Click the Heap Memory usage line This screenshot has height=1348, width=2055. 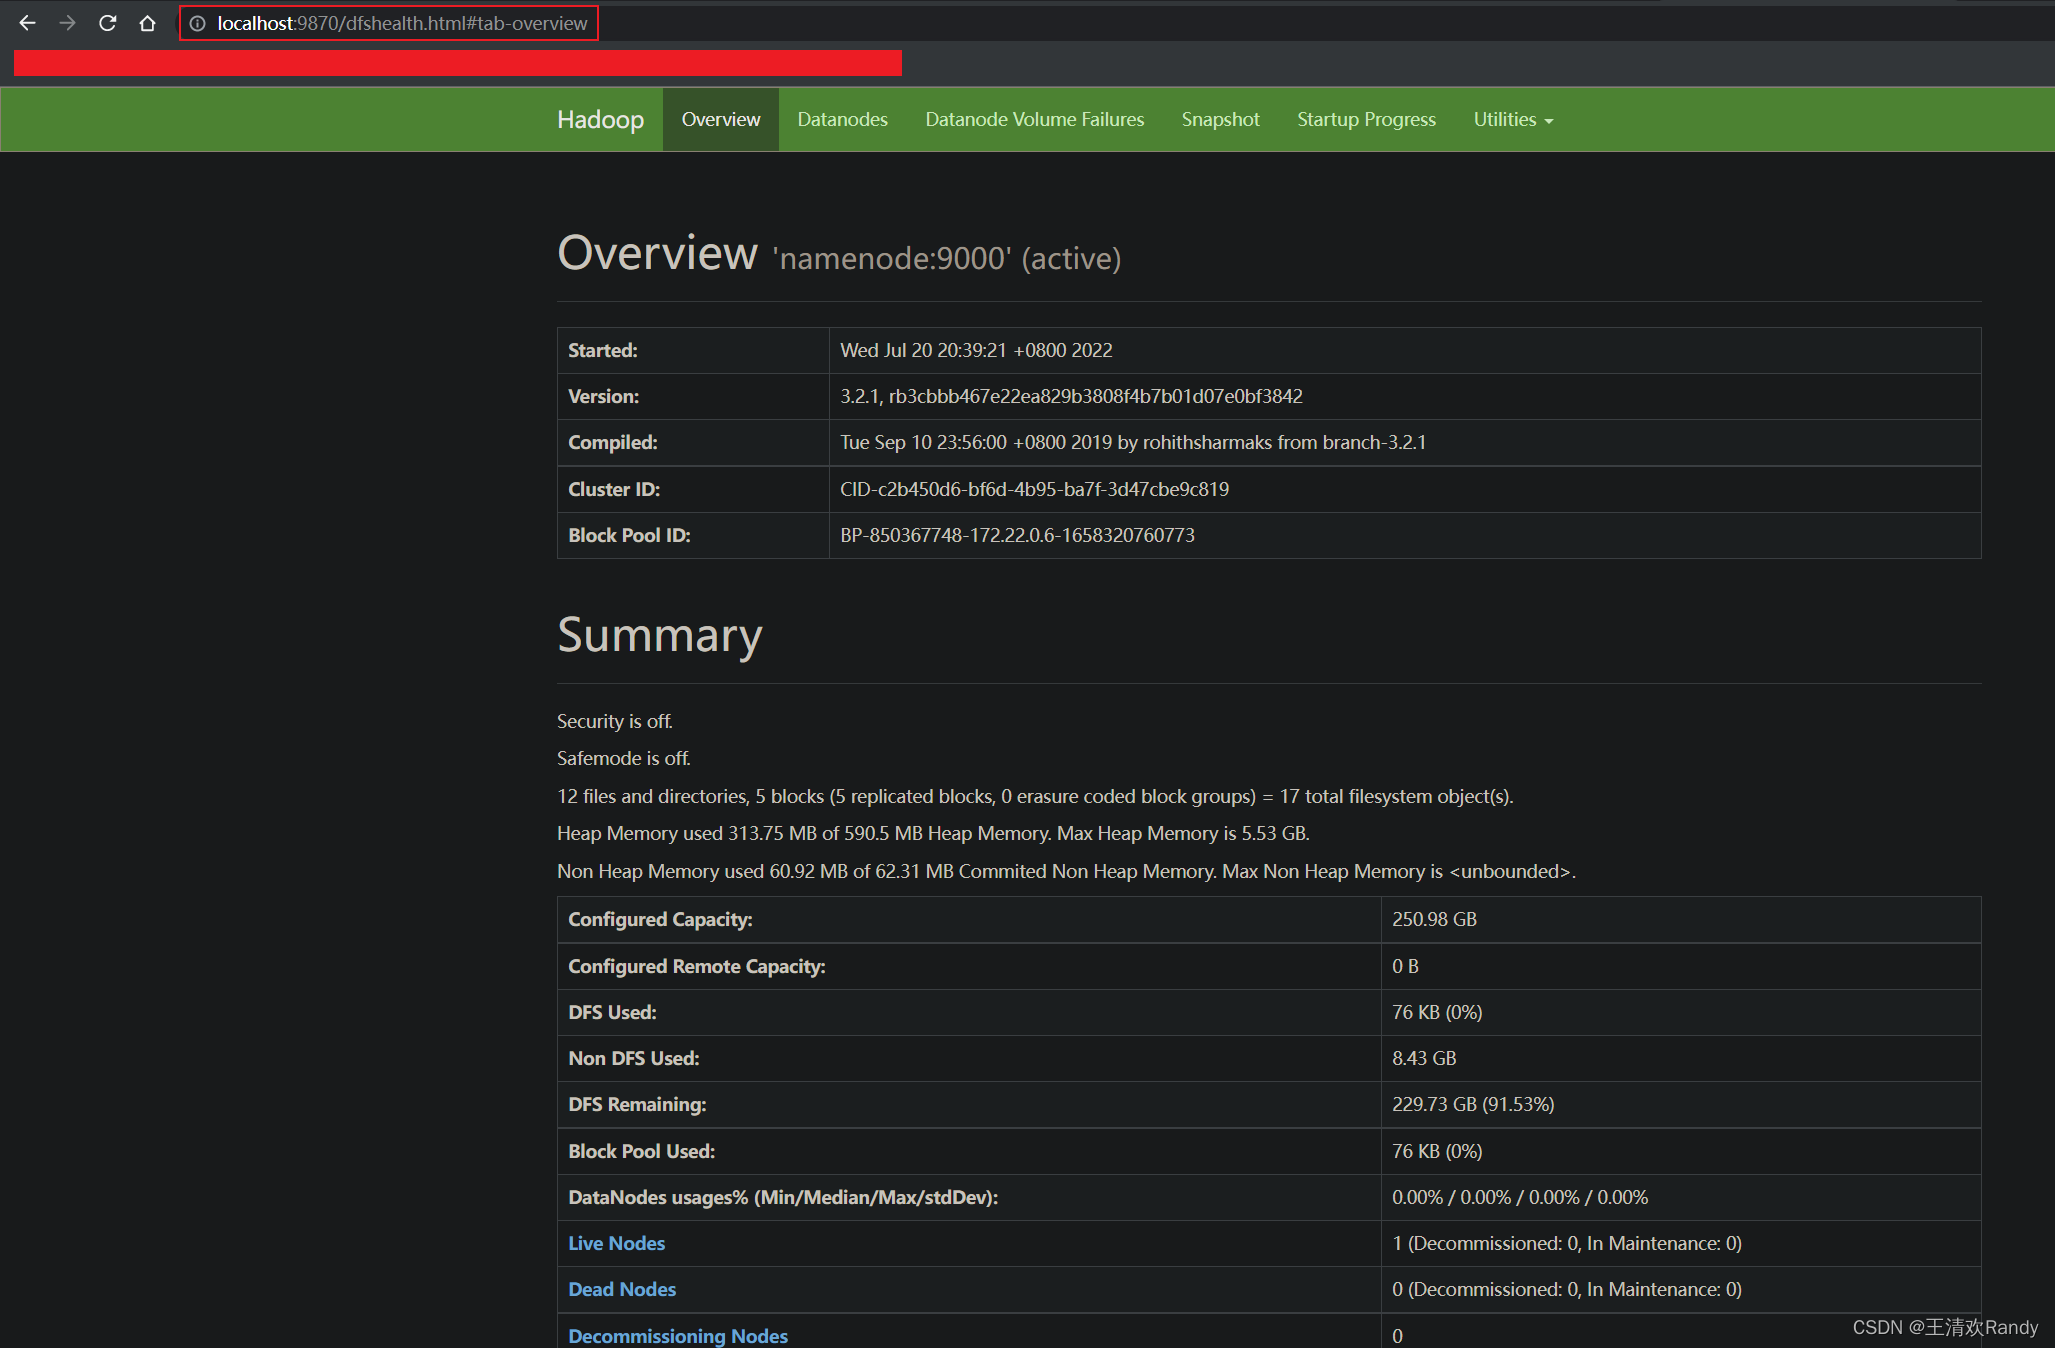coord(933,833)
